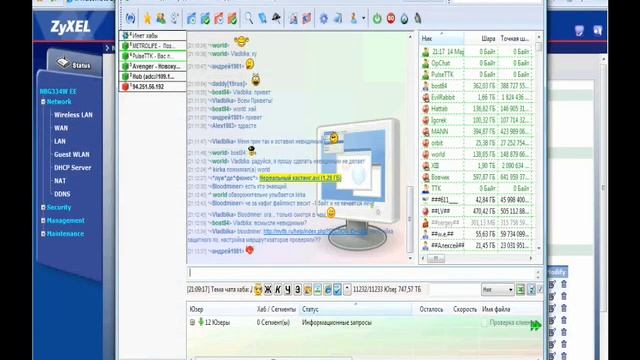
Task: Open the emoticon picker smiley above the transfers list
Action: pyautogui.click(x=258, y=289)
